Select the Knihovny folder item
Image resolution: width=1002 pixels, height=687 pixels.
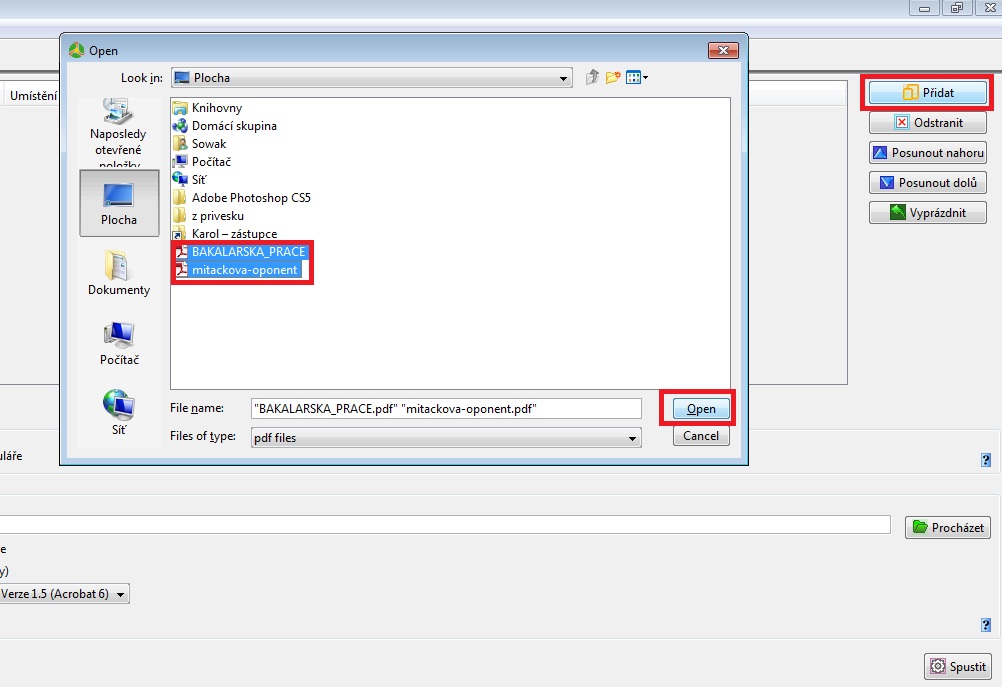[x=208, y=108]
